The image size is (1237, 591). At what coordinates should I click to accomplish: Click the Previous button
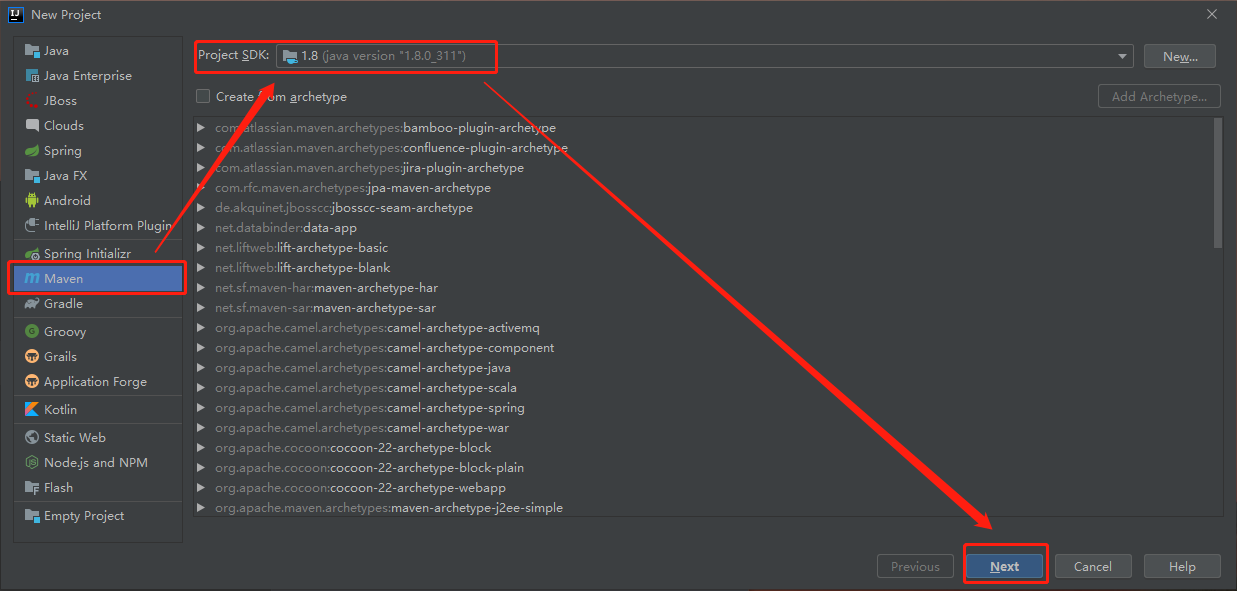(915, 566)
